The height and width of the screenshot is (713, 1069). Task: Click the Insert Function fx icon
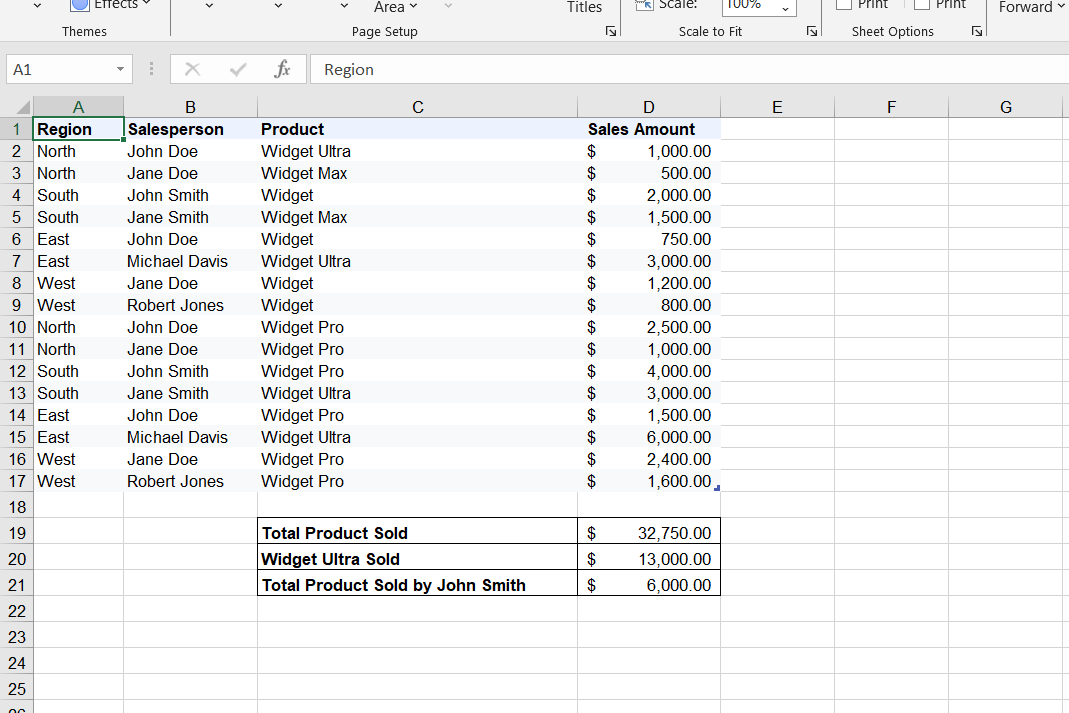[282, 69]
